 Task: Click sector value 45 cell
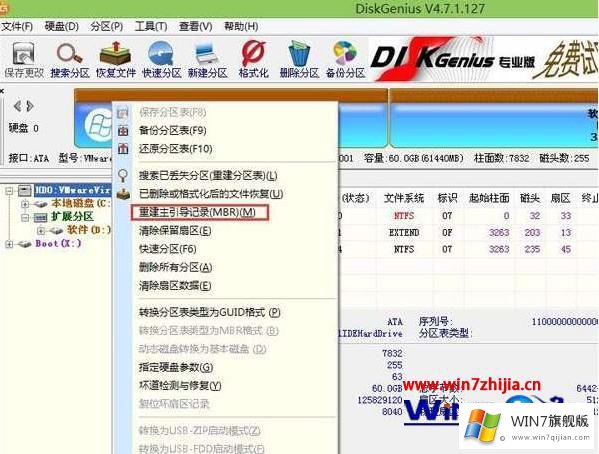565,250
